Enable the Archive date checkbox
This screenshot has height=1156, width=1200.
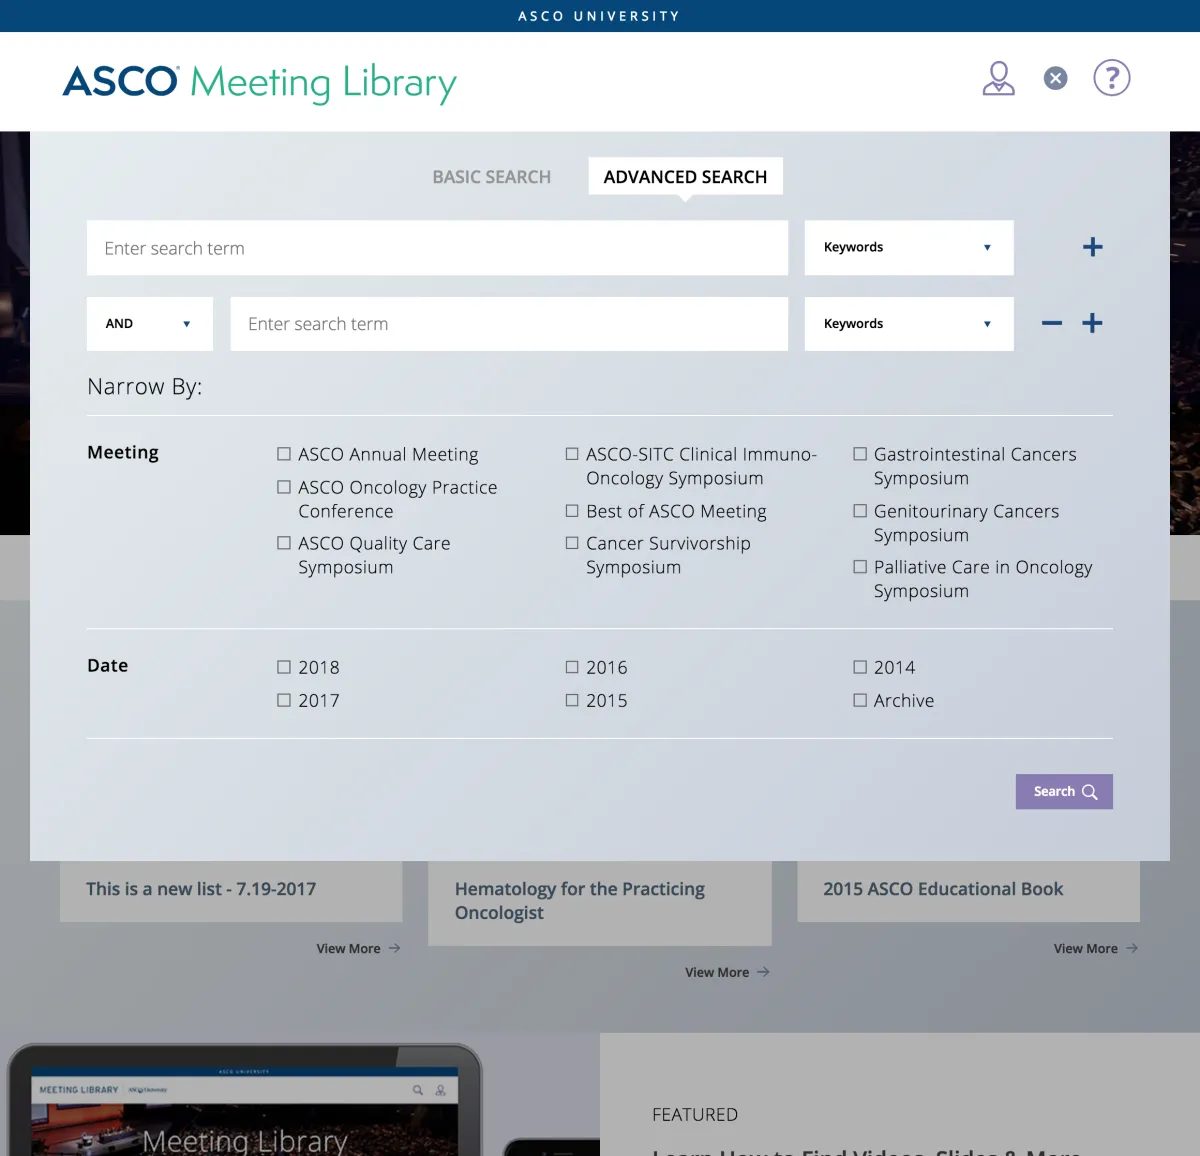[860, 701]
